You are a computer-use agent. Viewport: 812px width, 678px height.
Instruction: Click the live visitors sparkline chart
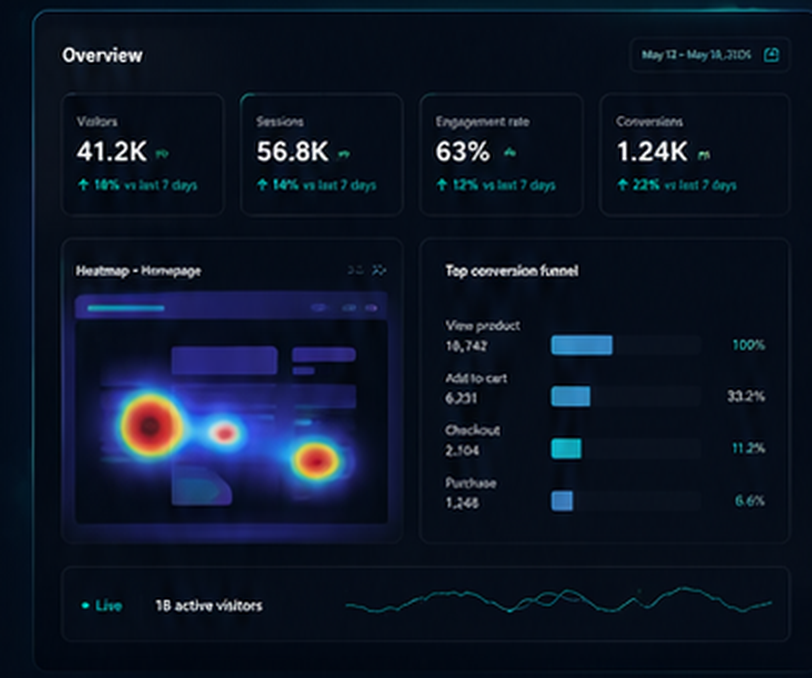(x=558, y=601)
